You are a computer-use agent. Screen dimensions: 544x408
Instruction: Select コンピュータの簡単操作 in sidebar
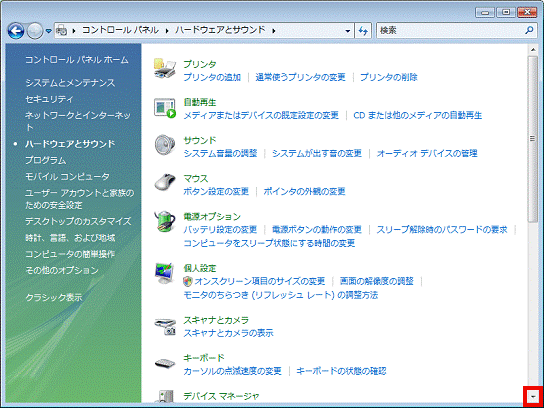(x=70, y=254)
